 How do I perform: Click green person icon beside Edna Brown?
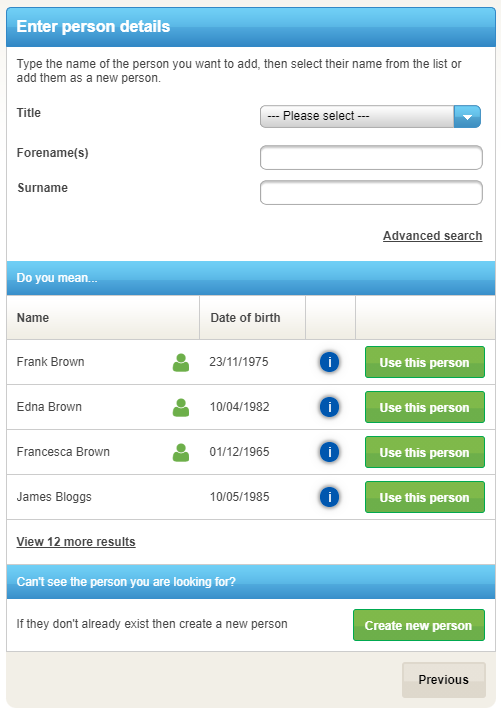[181, 408]
